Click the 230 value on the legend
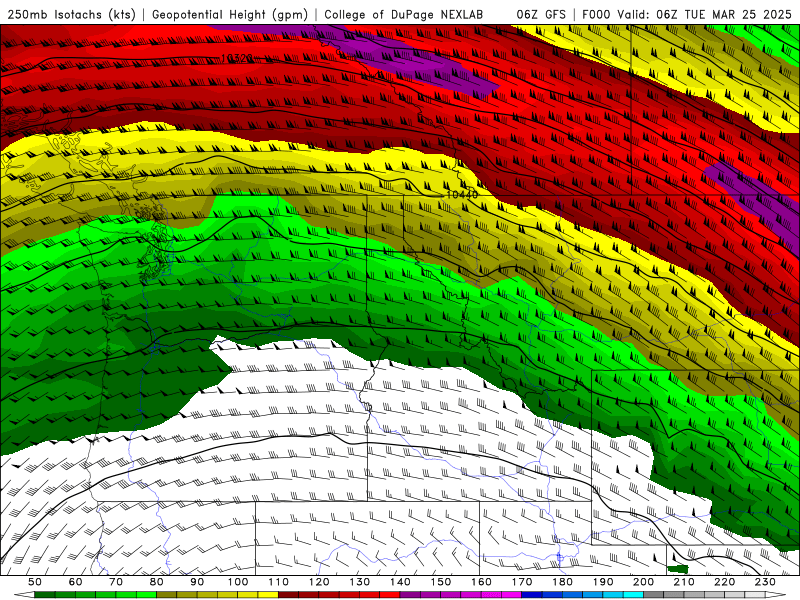Screen dimensions: 800x600 coord(765,582)
